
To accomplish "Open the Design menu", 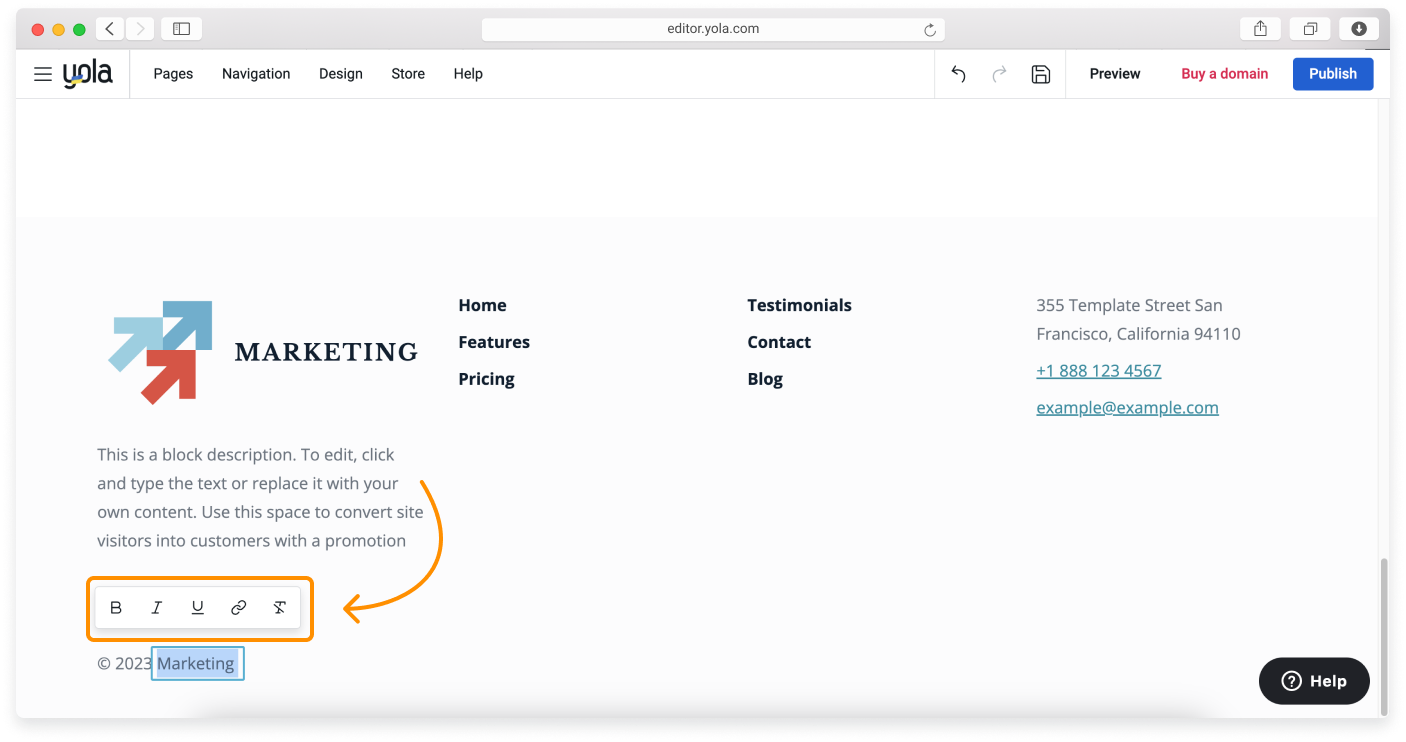I will tap(341, 73).
